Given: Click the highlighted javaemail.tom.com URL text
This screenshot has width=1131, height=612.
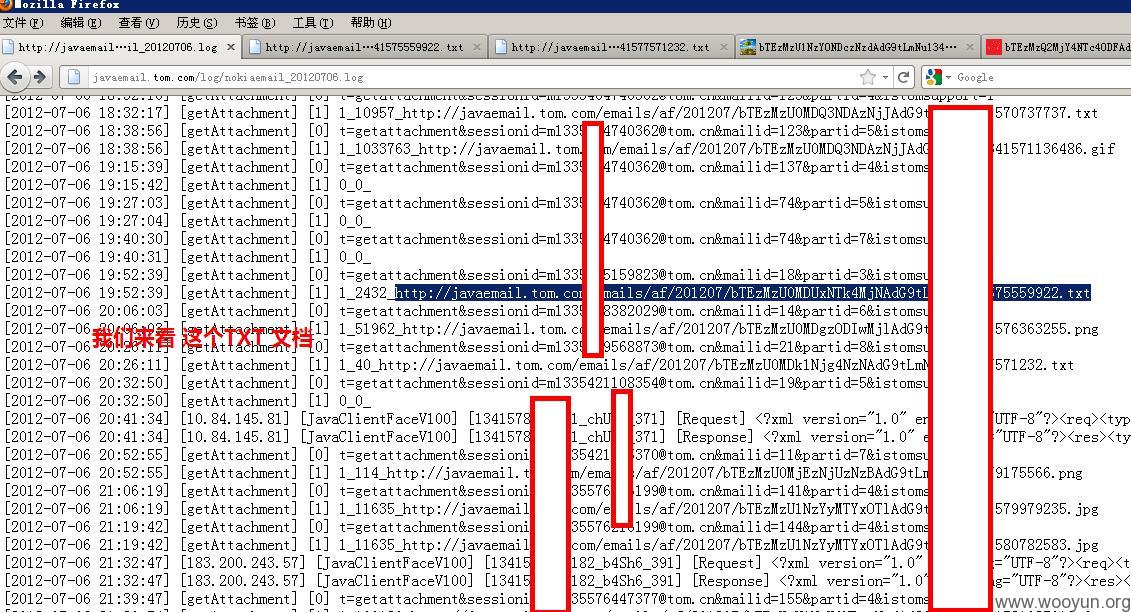Looking at the screenshot, I should click(x=742, y=293).
